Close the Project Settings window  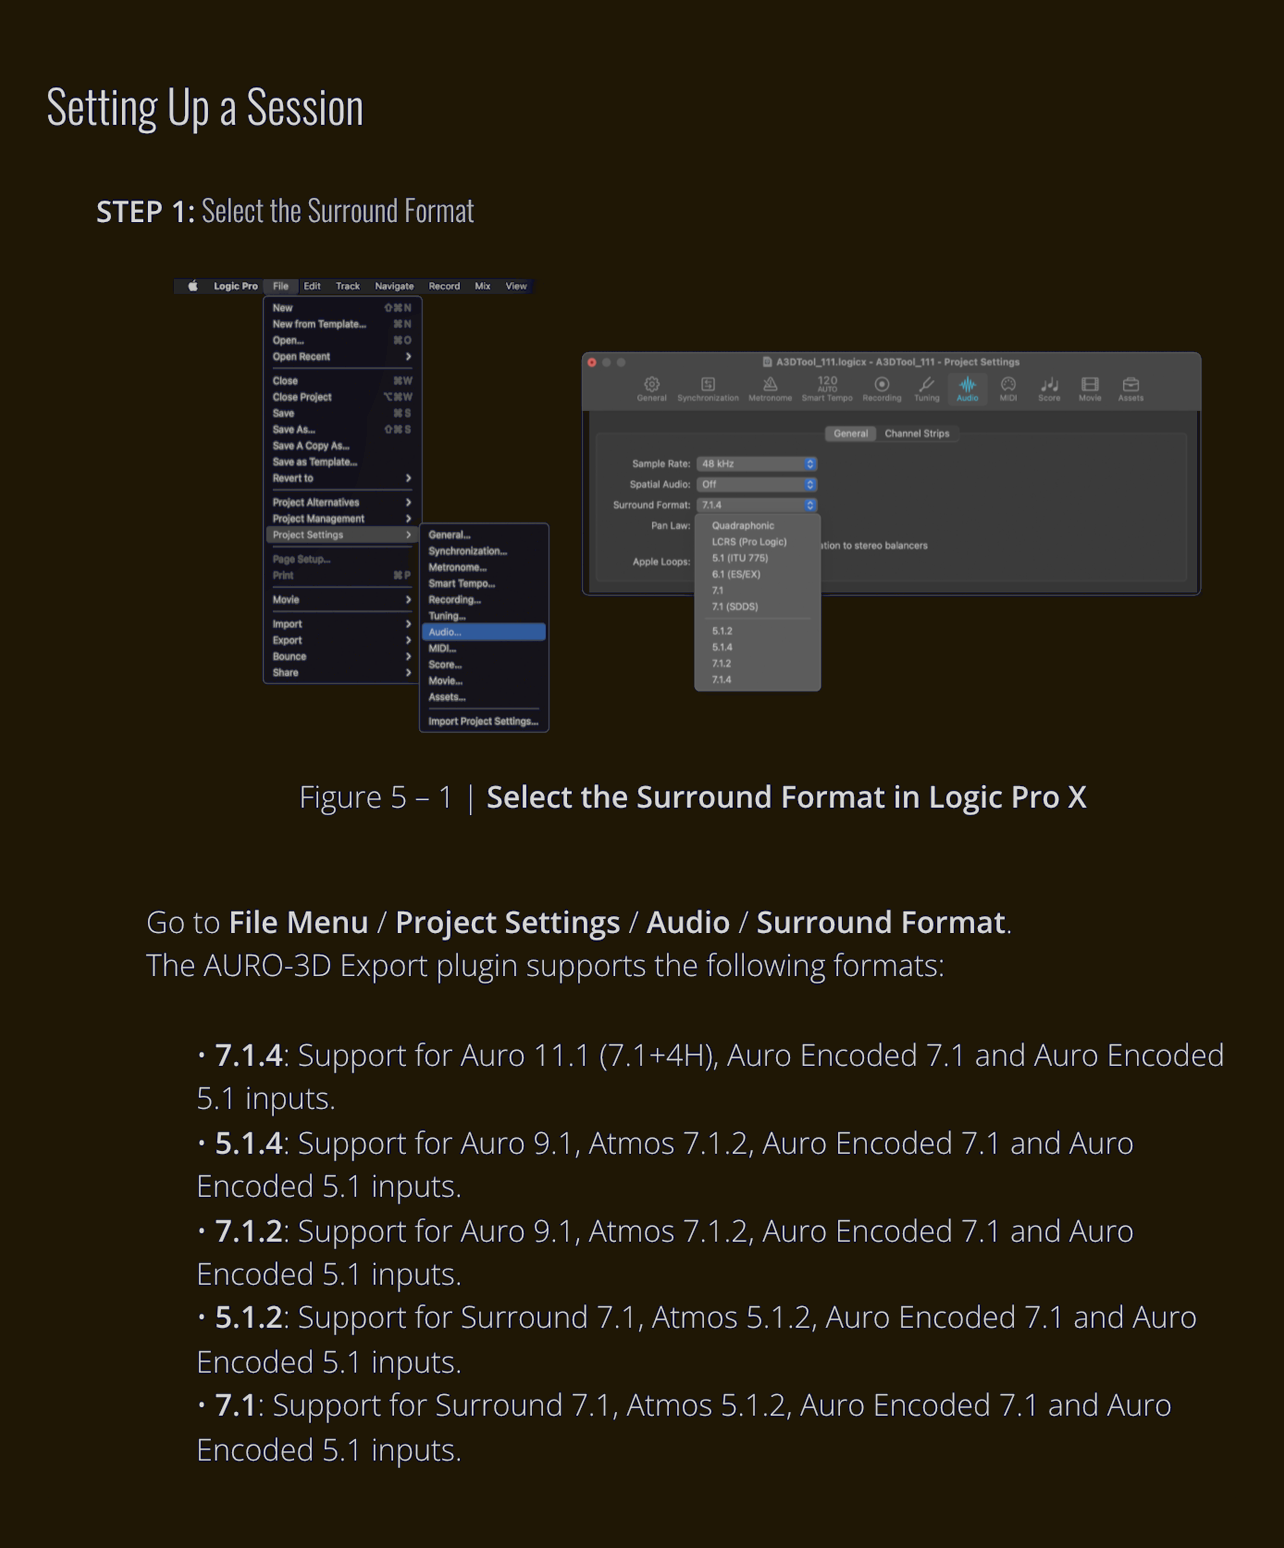tap(592, 362)
